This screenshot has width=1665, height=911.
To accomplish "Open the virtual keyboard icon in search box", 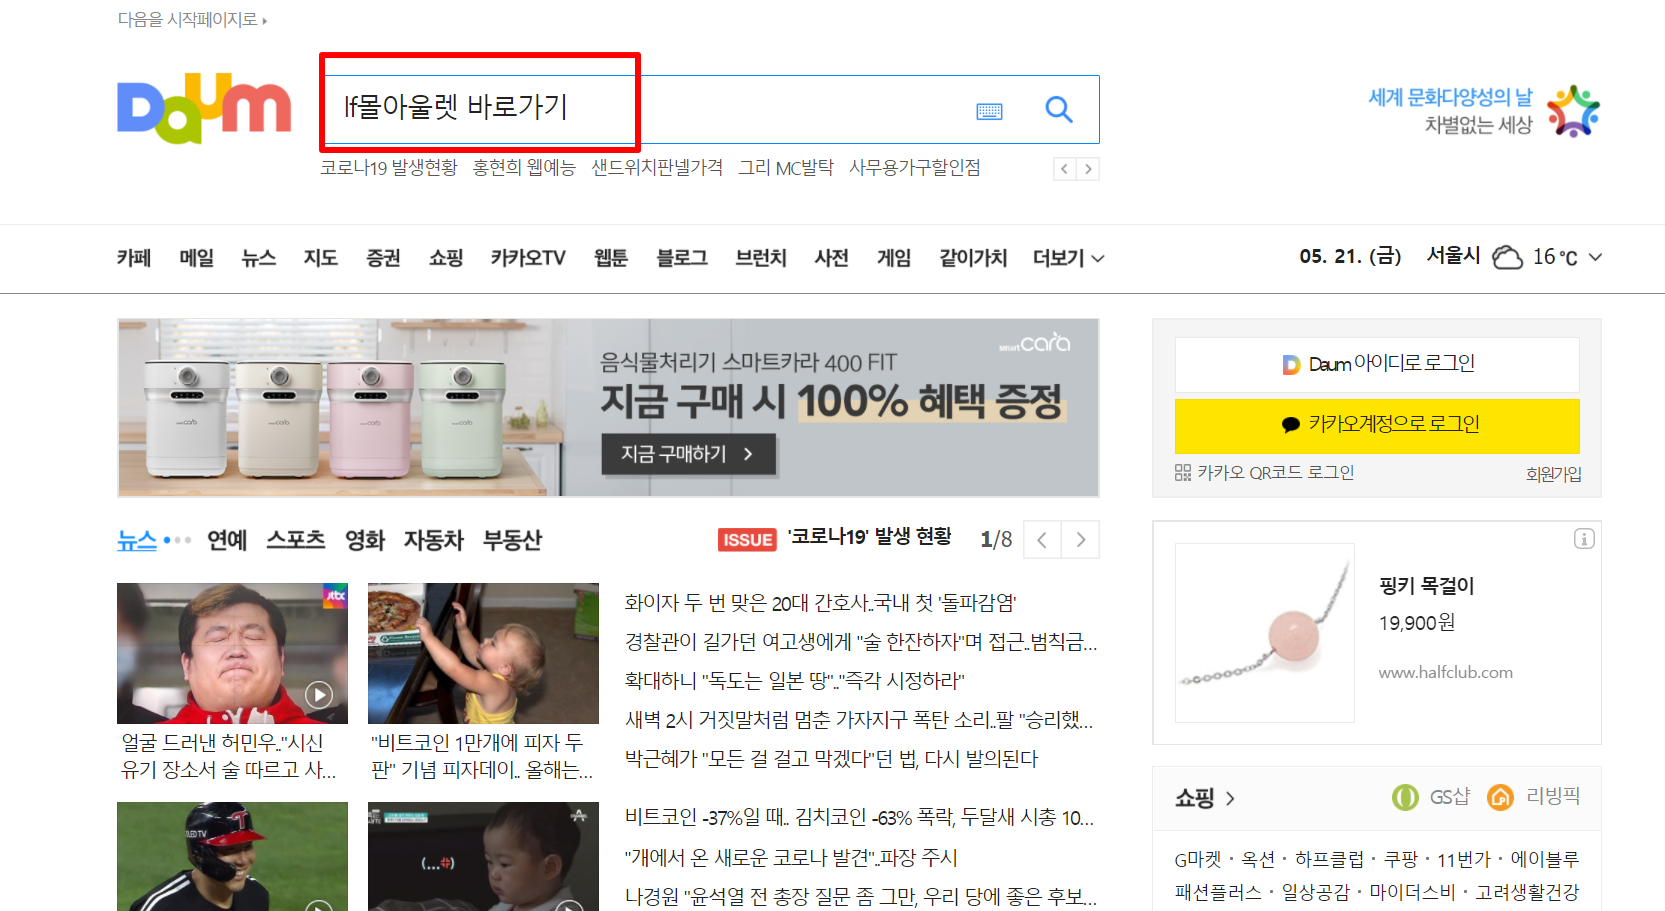I will coord(989,111).
